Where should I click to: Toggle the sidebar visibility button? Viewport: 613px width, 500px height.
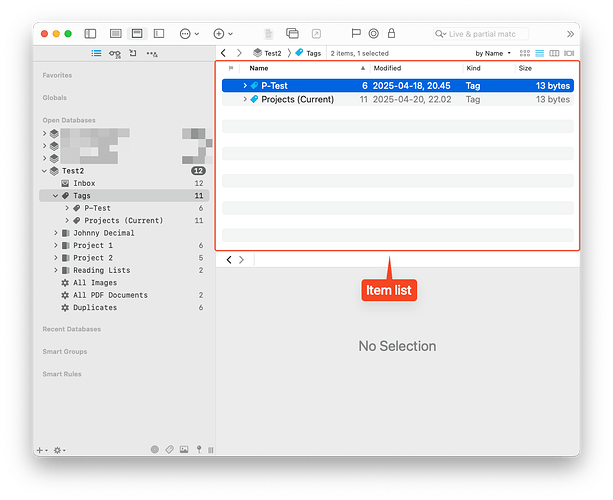(x=90, y=34)
